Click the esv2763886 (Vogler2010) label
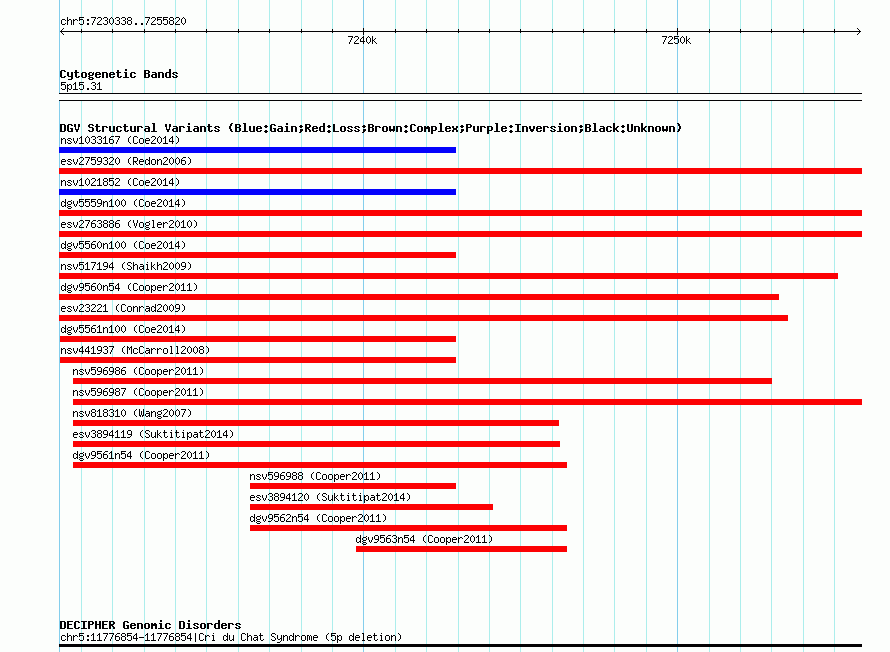 coord(129,224)
